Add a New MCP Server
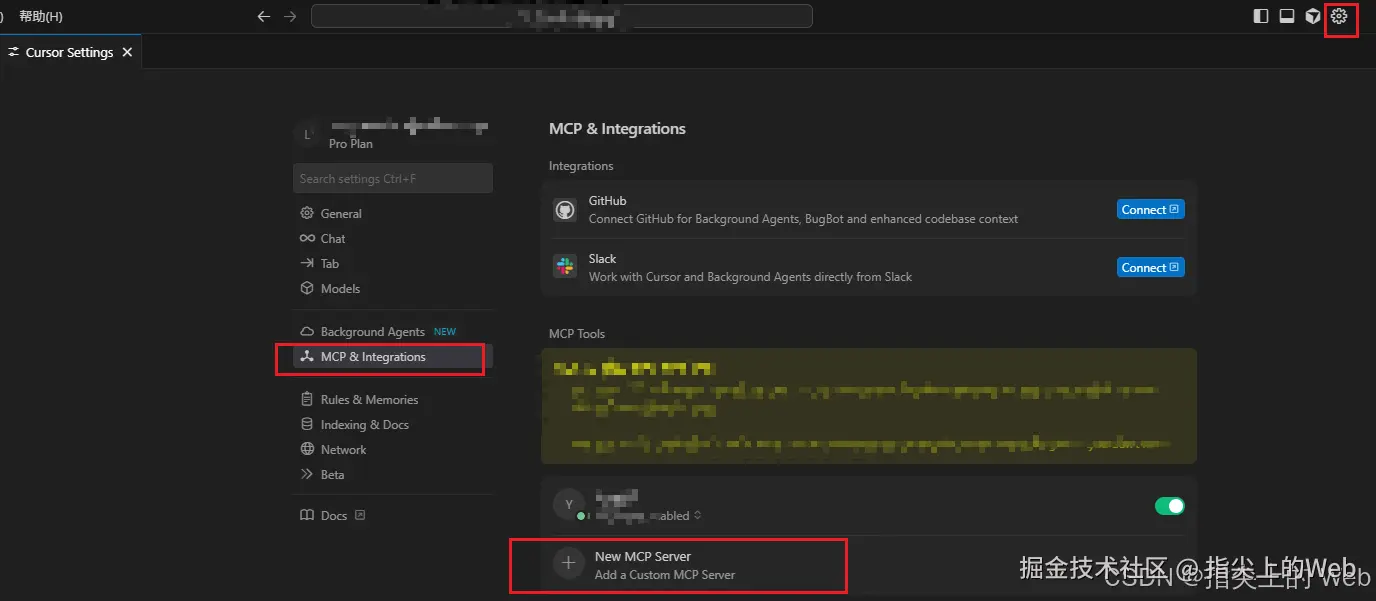This screenshot has height=601, width=1376. [868, 565]
